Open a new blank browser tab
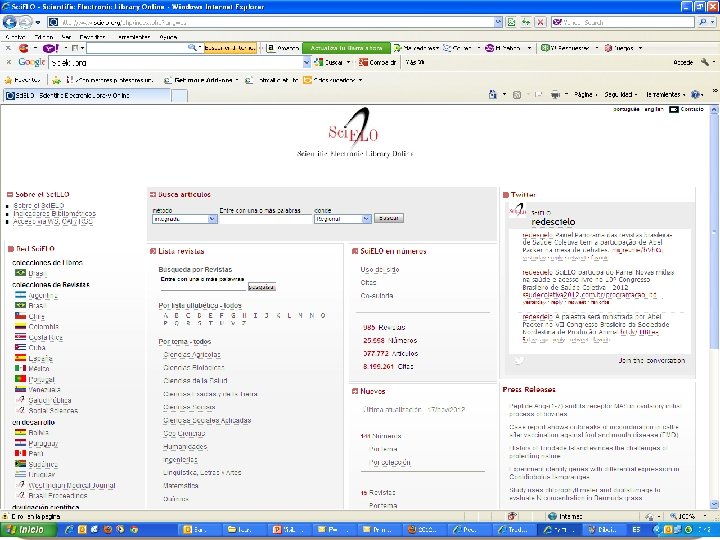 click(x=180, y=96)
